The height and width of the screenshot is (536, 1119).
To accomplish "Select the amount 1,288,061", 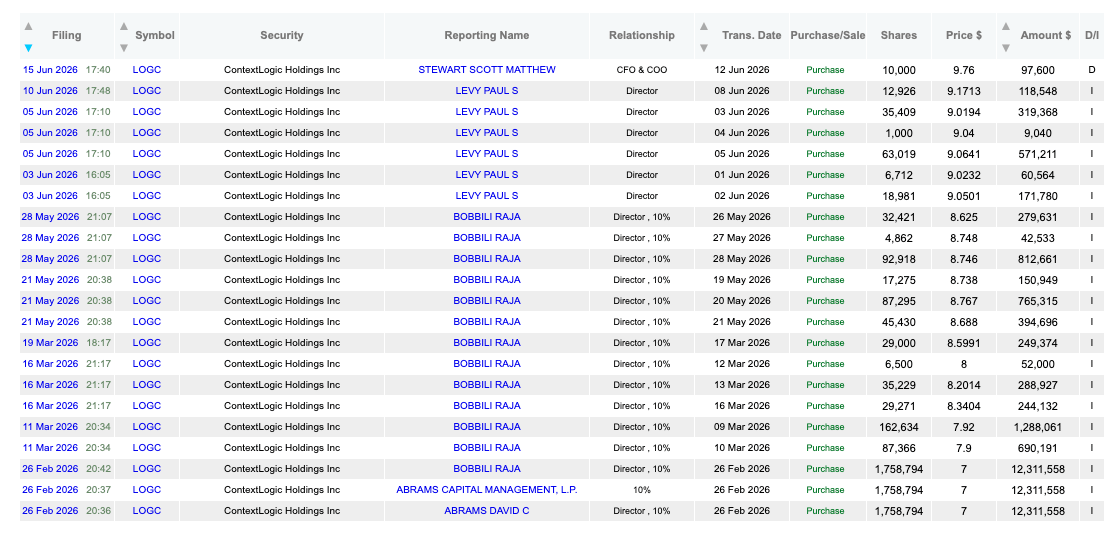I will pos(1038,427).
